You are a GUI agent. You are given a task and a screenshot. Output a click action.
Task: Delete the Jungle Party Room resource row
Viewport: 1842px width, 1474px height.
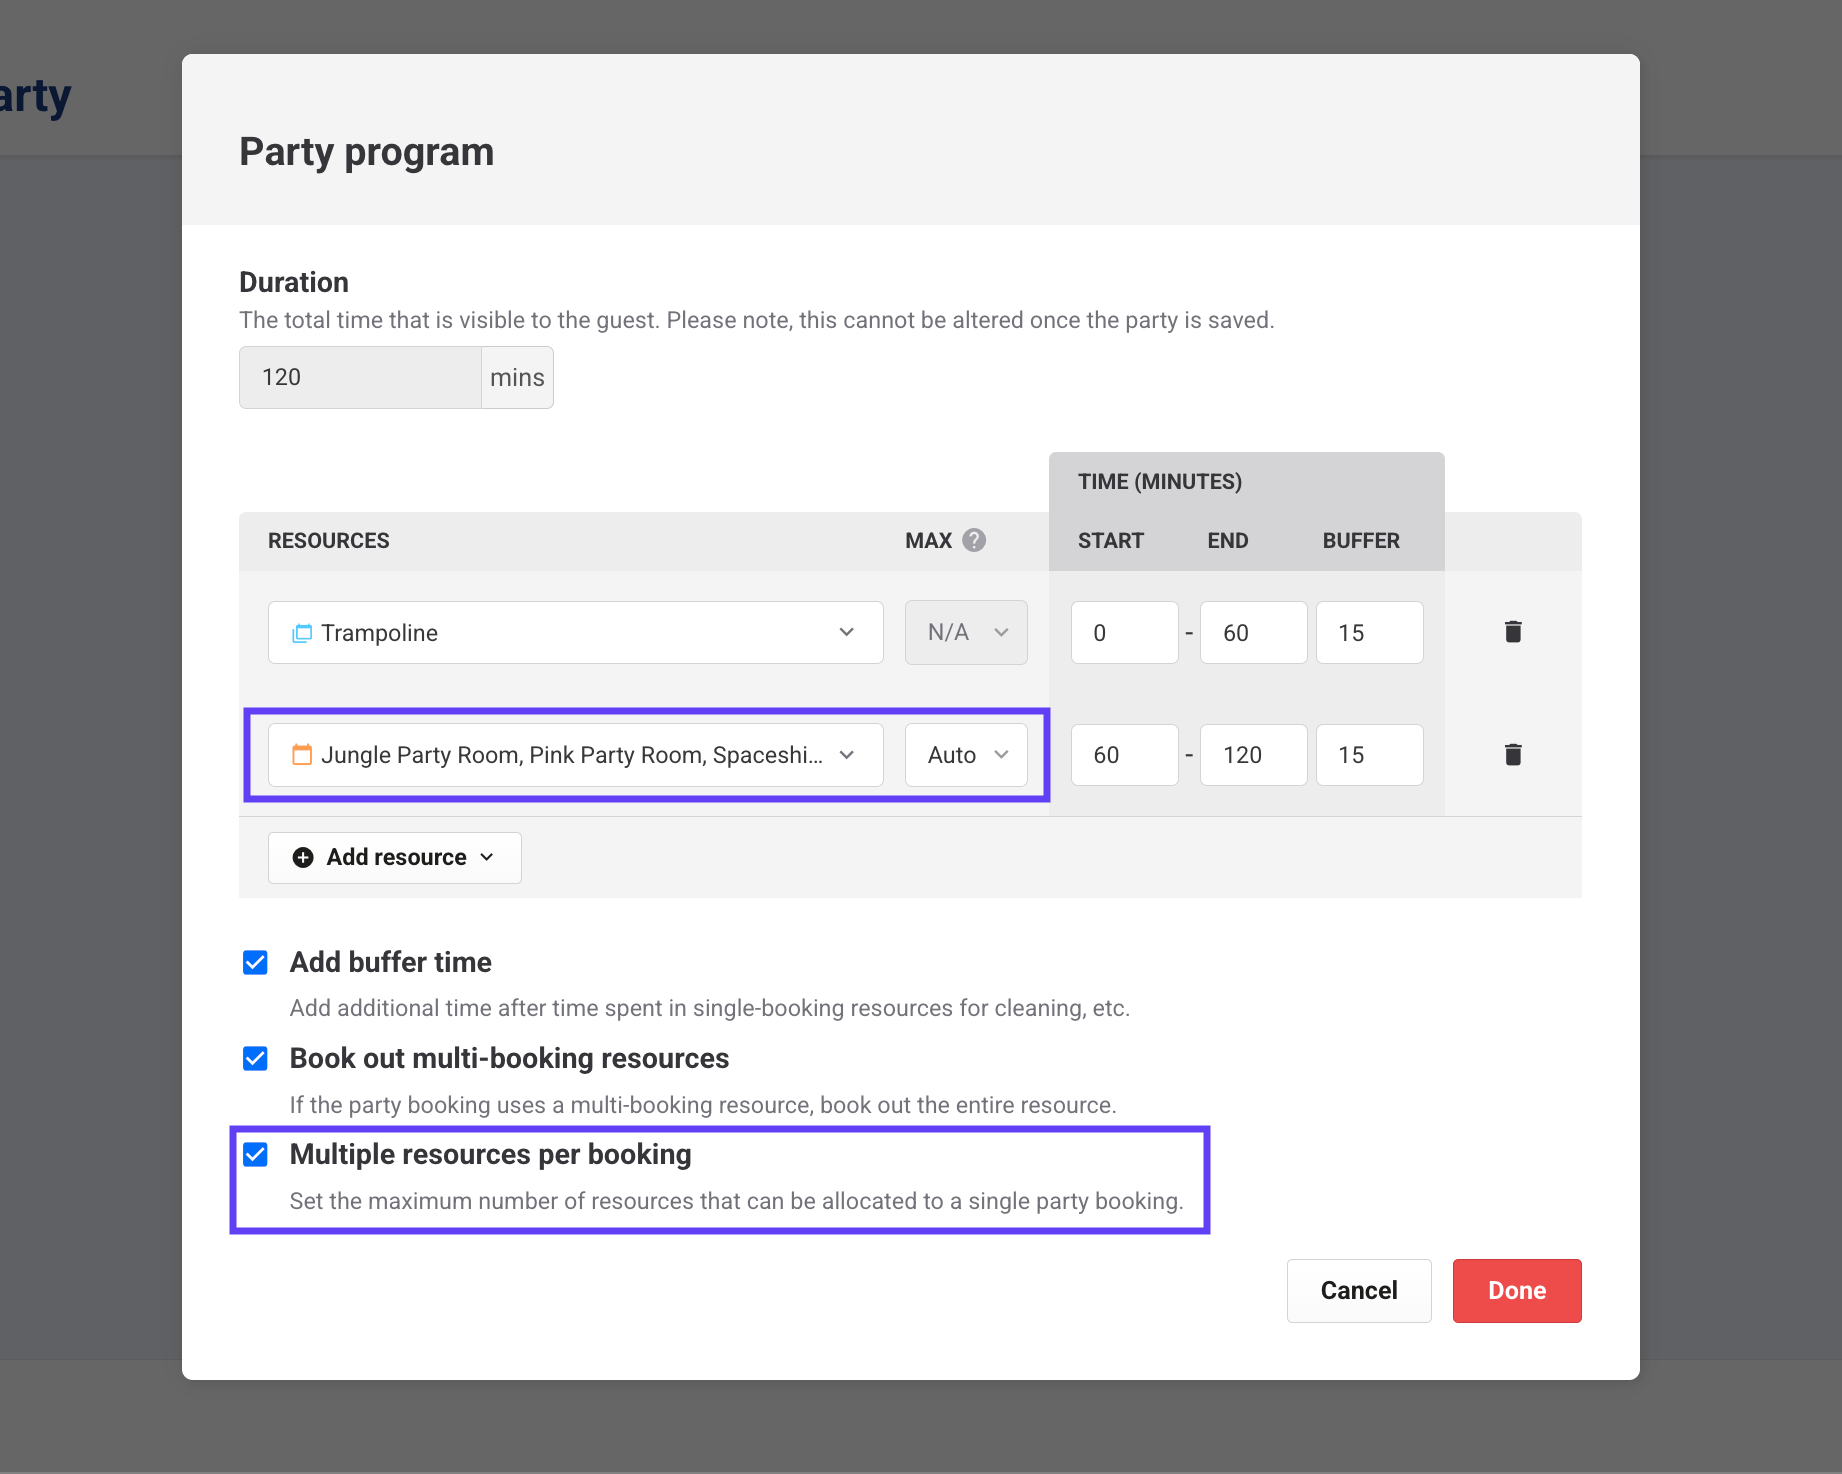tap(1513, 755)
